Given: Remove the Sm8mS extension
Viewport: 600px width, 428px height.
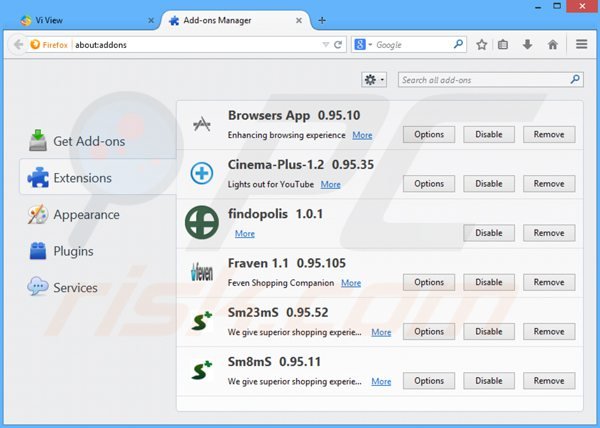Looking at the screenshot, I should 549,381.
